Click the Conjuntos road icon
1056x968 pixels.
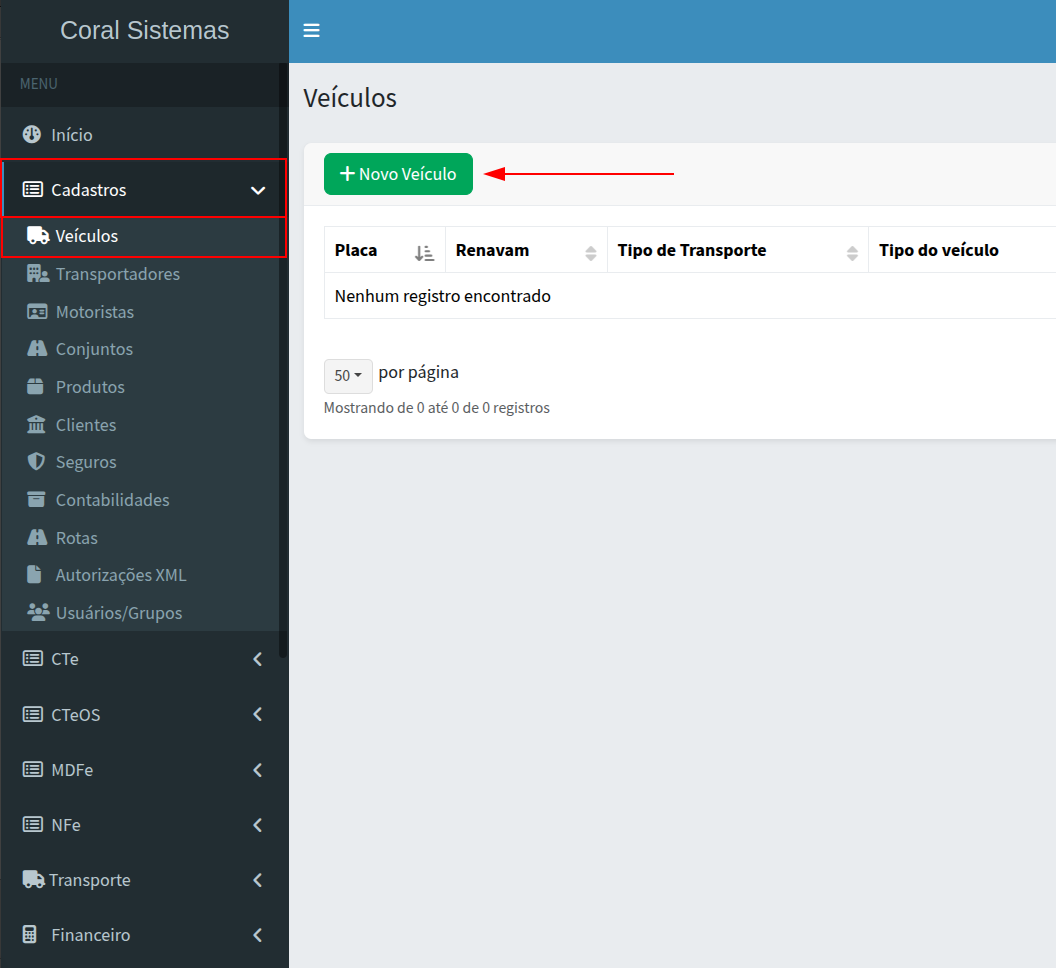pyautogui.click(x=37, y=349)
